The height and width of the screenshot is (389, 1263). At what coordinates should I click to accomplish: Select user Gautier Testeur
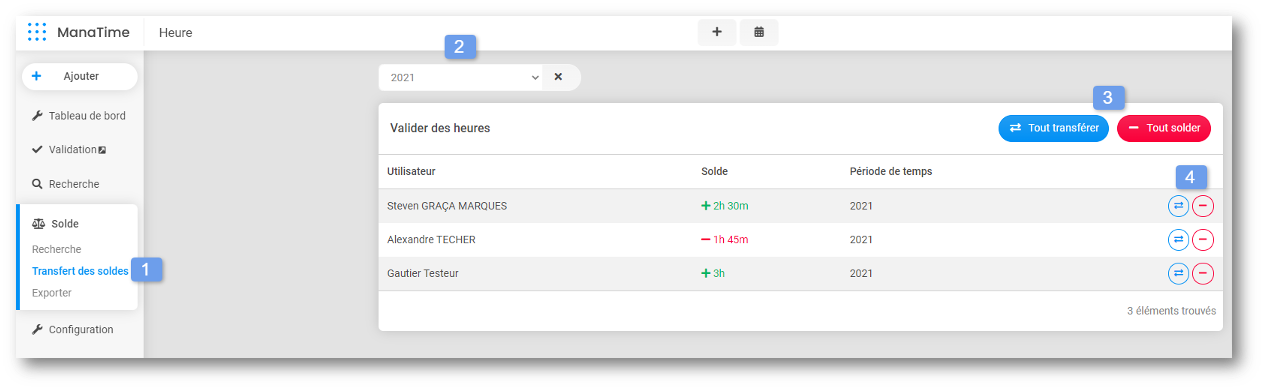[x=423, y=274]
